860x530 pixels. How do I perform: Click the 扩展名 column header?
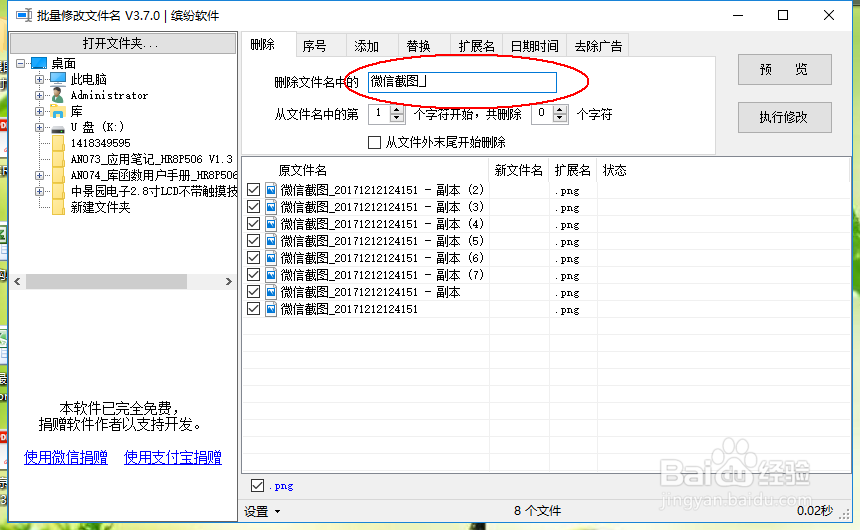(x=573, y=171)
